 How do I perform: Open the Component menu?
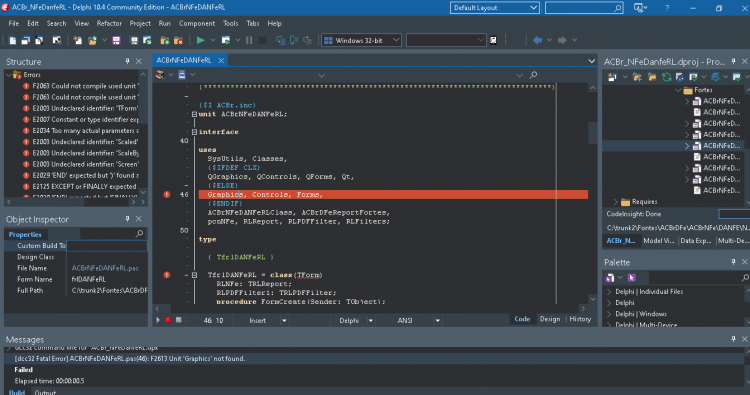[x=197, y=23]
